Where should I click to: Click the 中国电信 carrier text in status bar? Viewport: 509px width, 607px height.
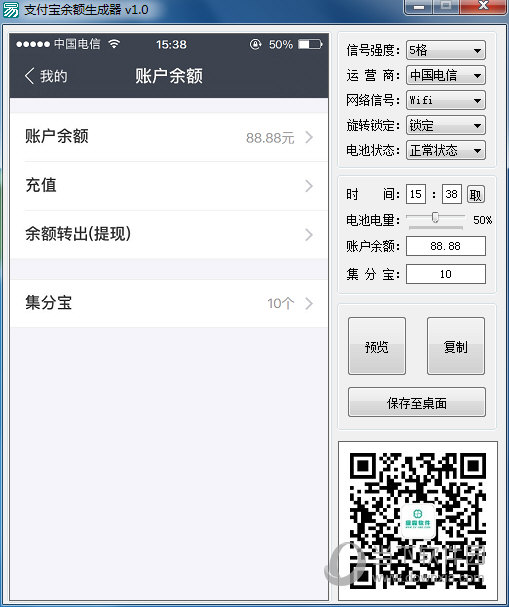pos(77,44)
